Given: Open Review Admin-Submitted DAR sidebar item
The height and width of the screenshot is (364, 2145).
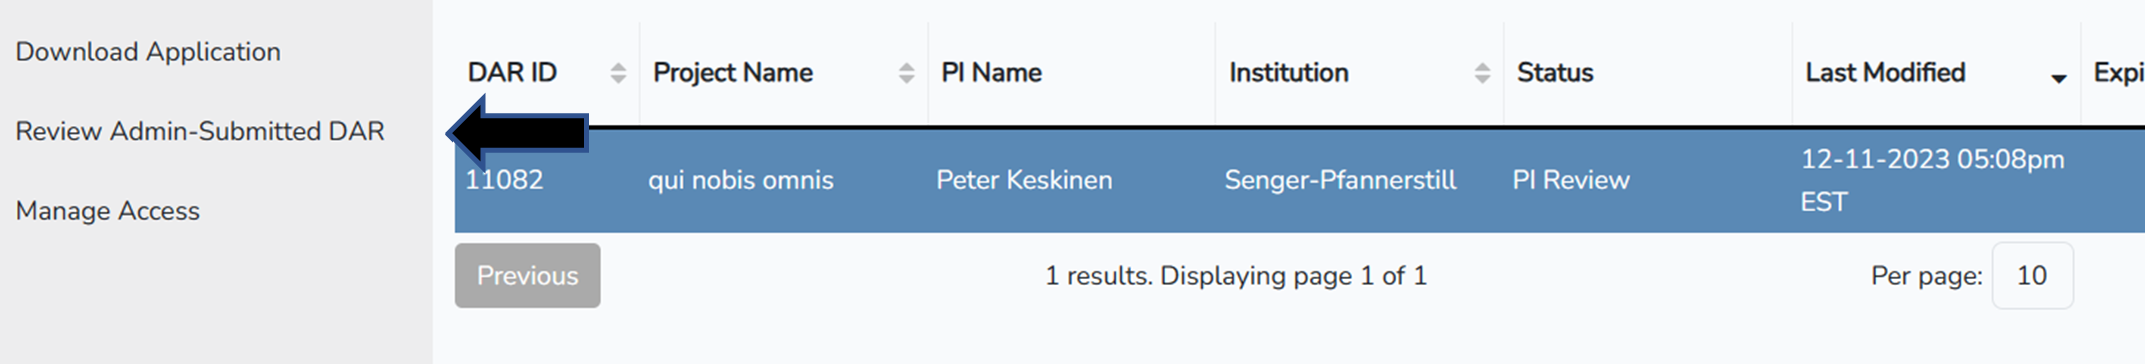Looking at the screenshot, I should pos(200,131).
